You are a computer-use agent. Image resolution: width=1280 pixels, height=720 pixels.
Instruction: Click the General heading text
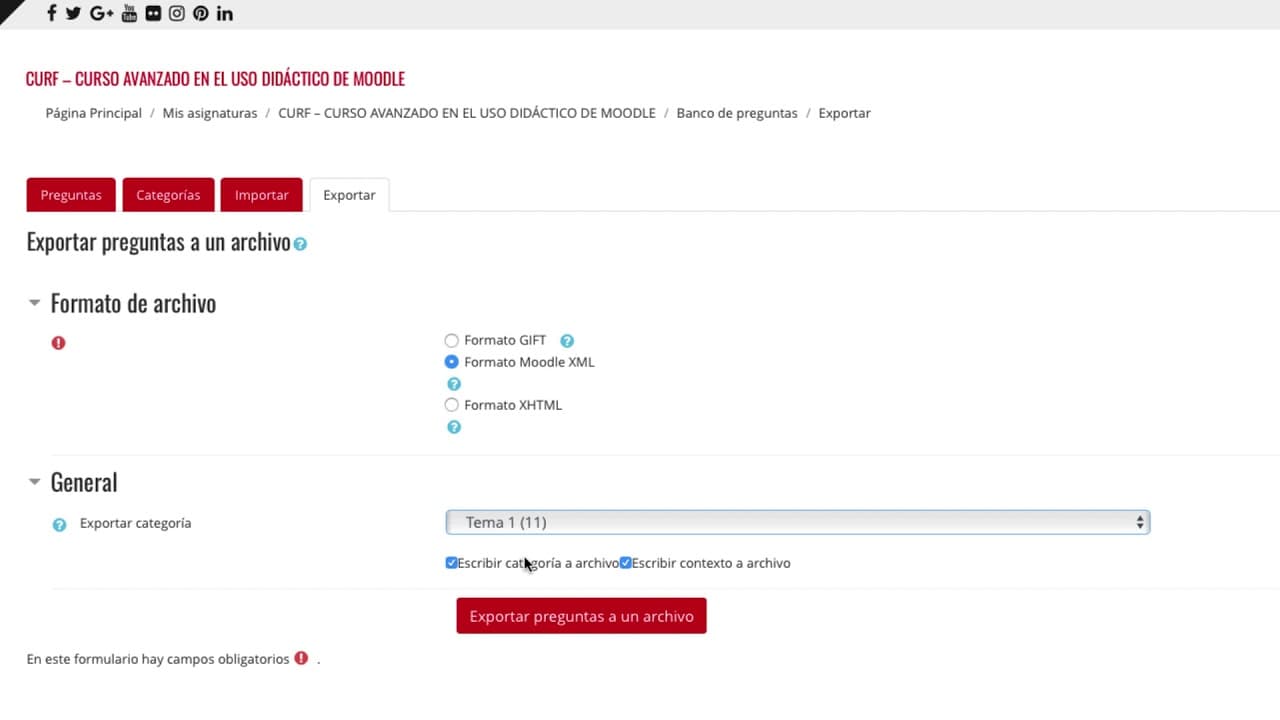coord(84,482)
